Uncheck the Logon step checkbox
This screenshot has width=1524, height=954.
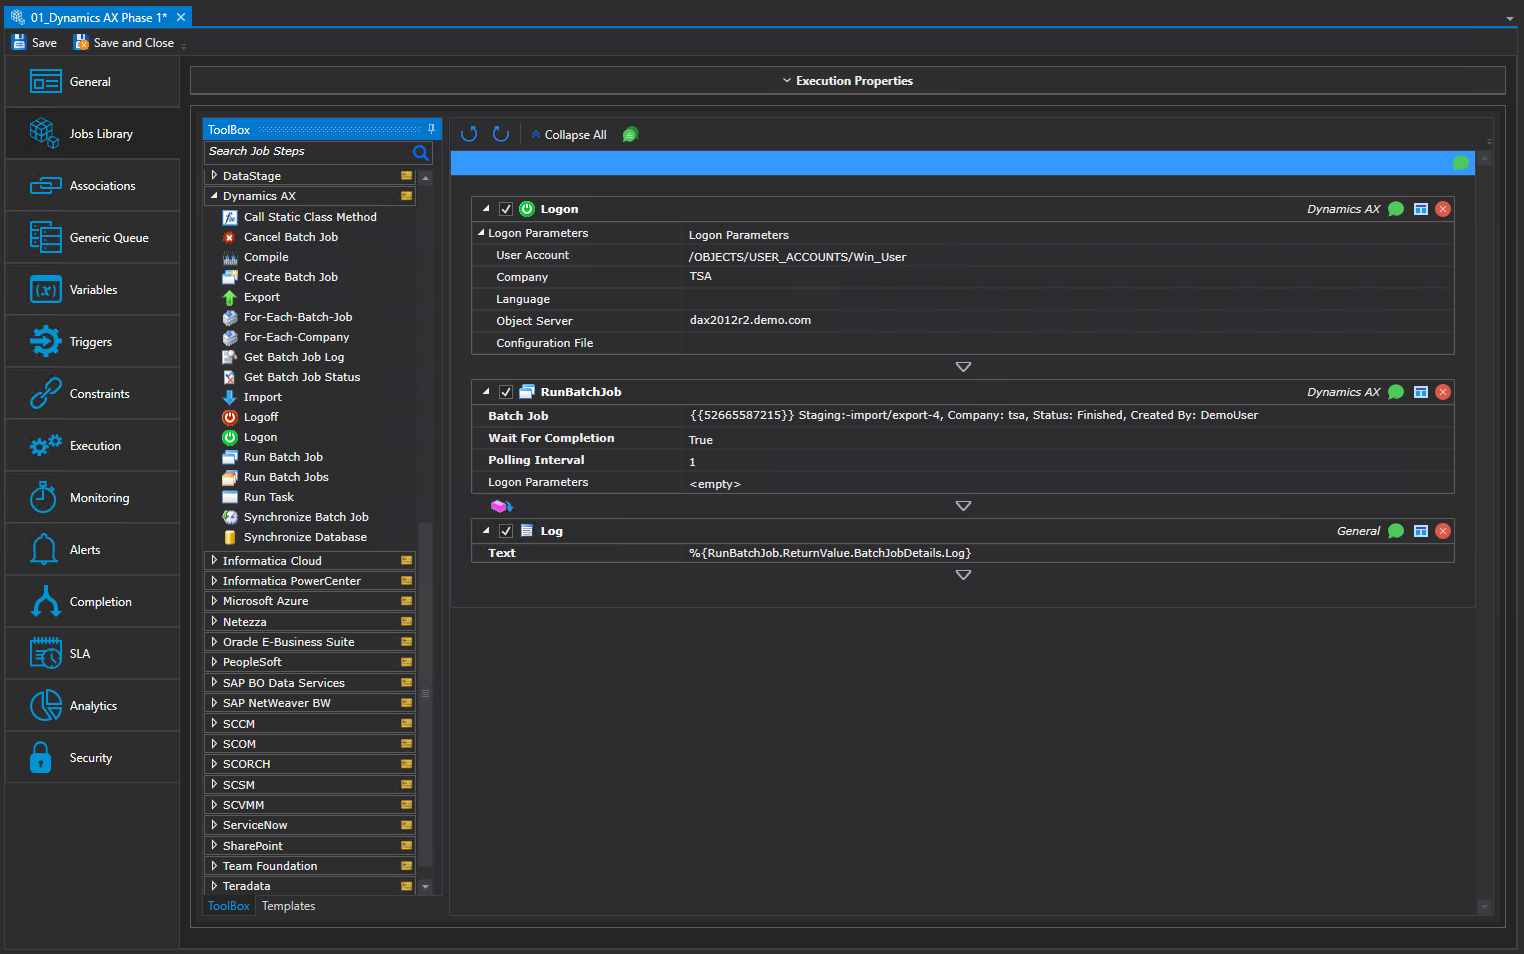click(x=506, y=209)
